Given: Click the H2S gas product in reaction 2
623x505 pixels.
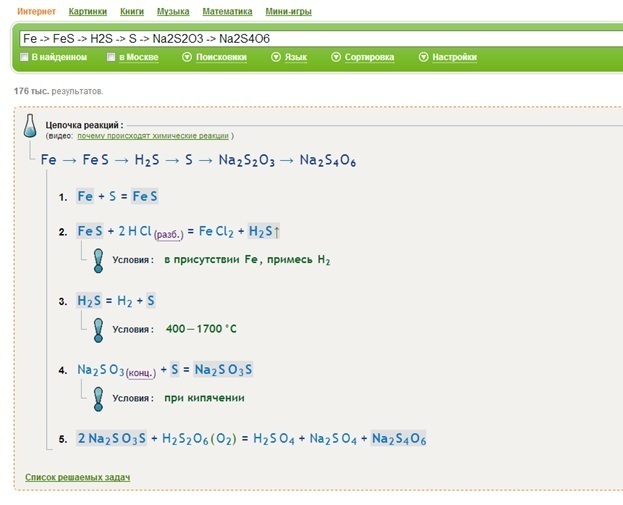Looking at the screenshot, I should pyautogui.click(x=265, y=232).
